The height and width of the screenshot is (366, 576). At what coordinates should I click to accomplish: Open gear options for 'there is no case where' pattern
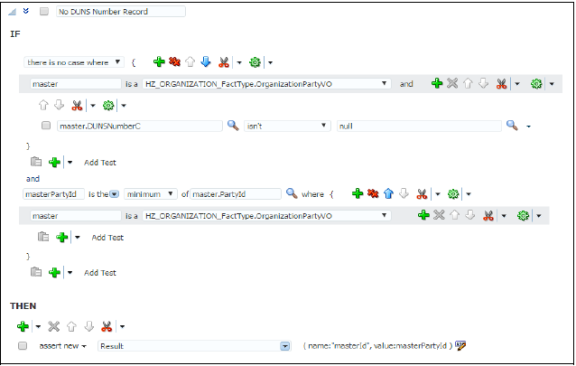(255, 62)
